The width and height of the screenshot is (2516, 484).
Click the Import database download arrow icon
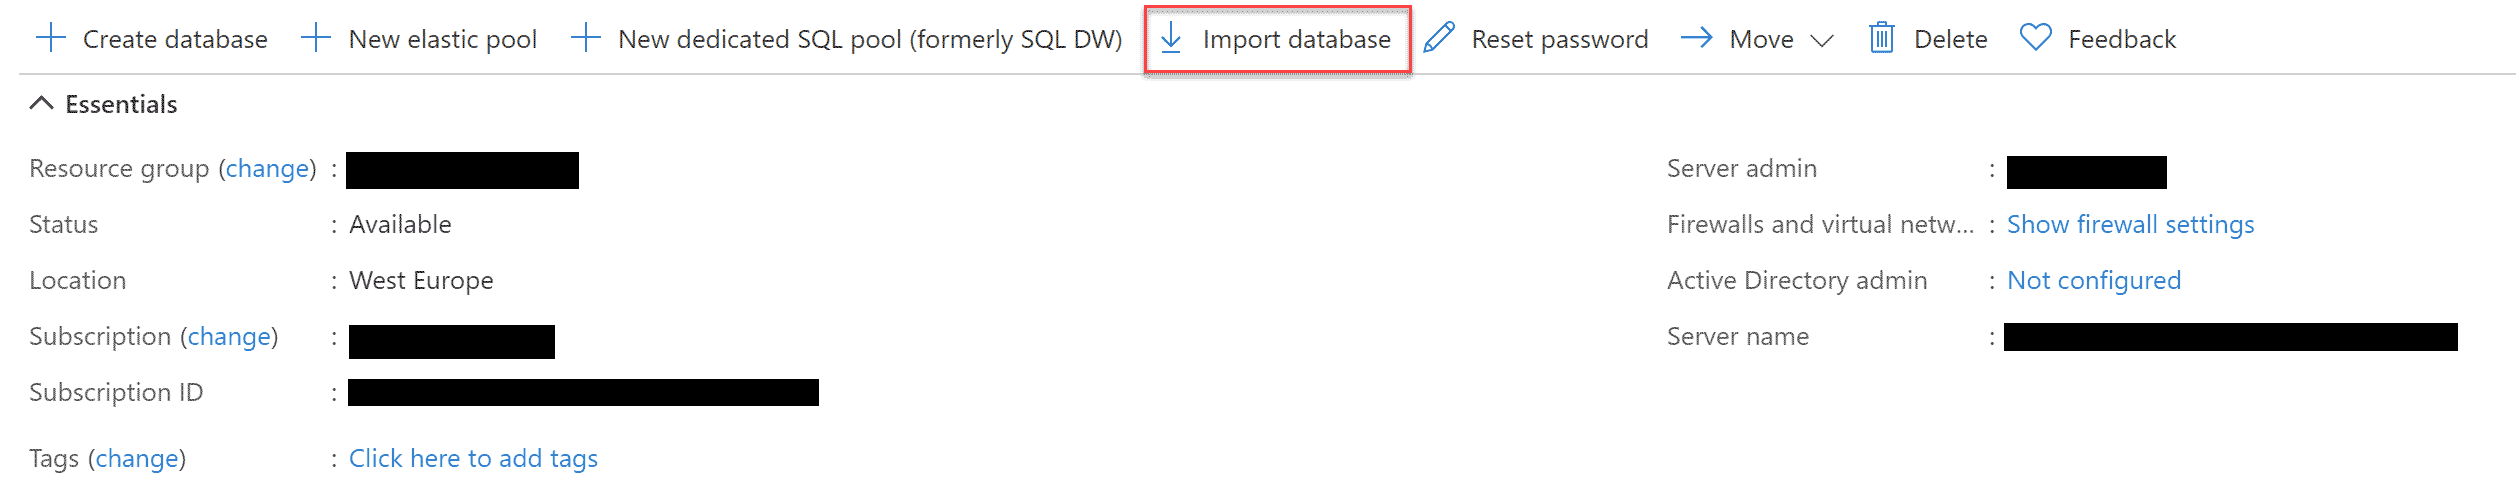click(1171, 39)
